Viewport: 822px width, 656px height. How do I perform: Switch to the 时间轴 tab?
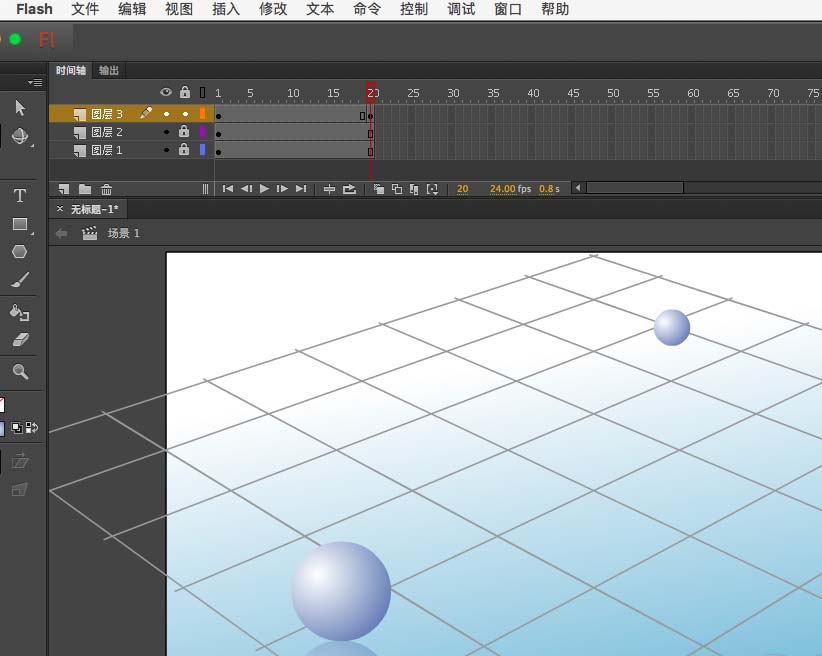71,70
